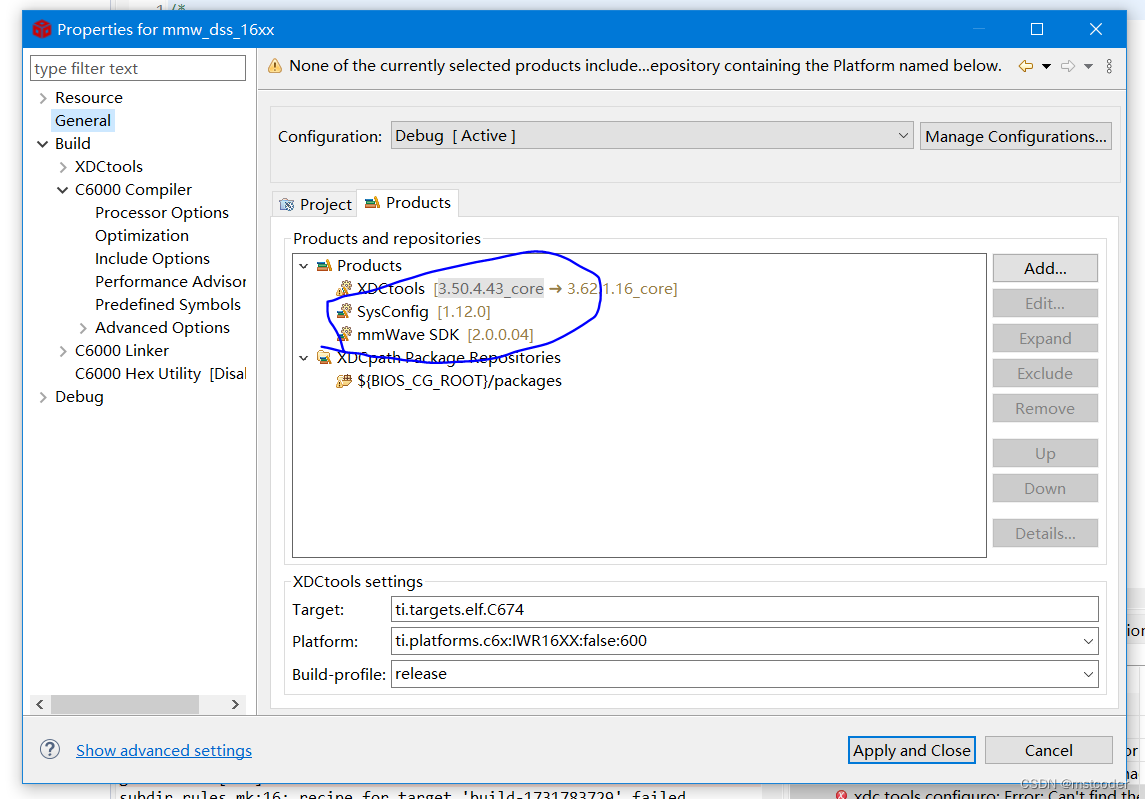Click the XDCpath Package Repositories icon

click(x=324, y=357)
